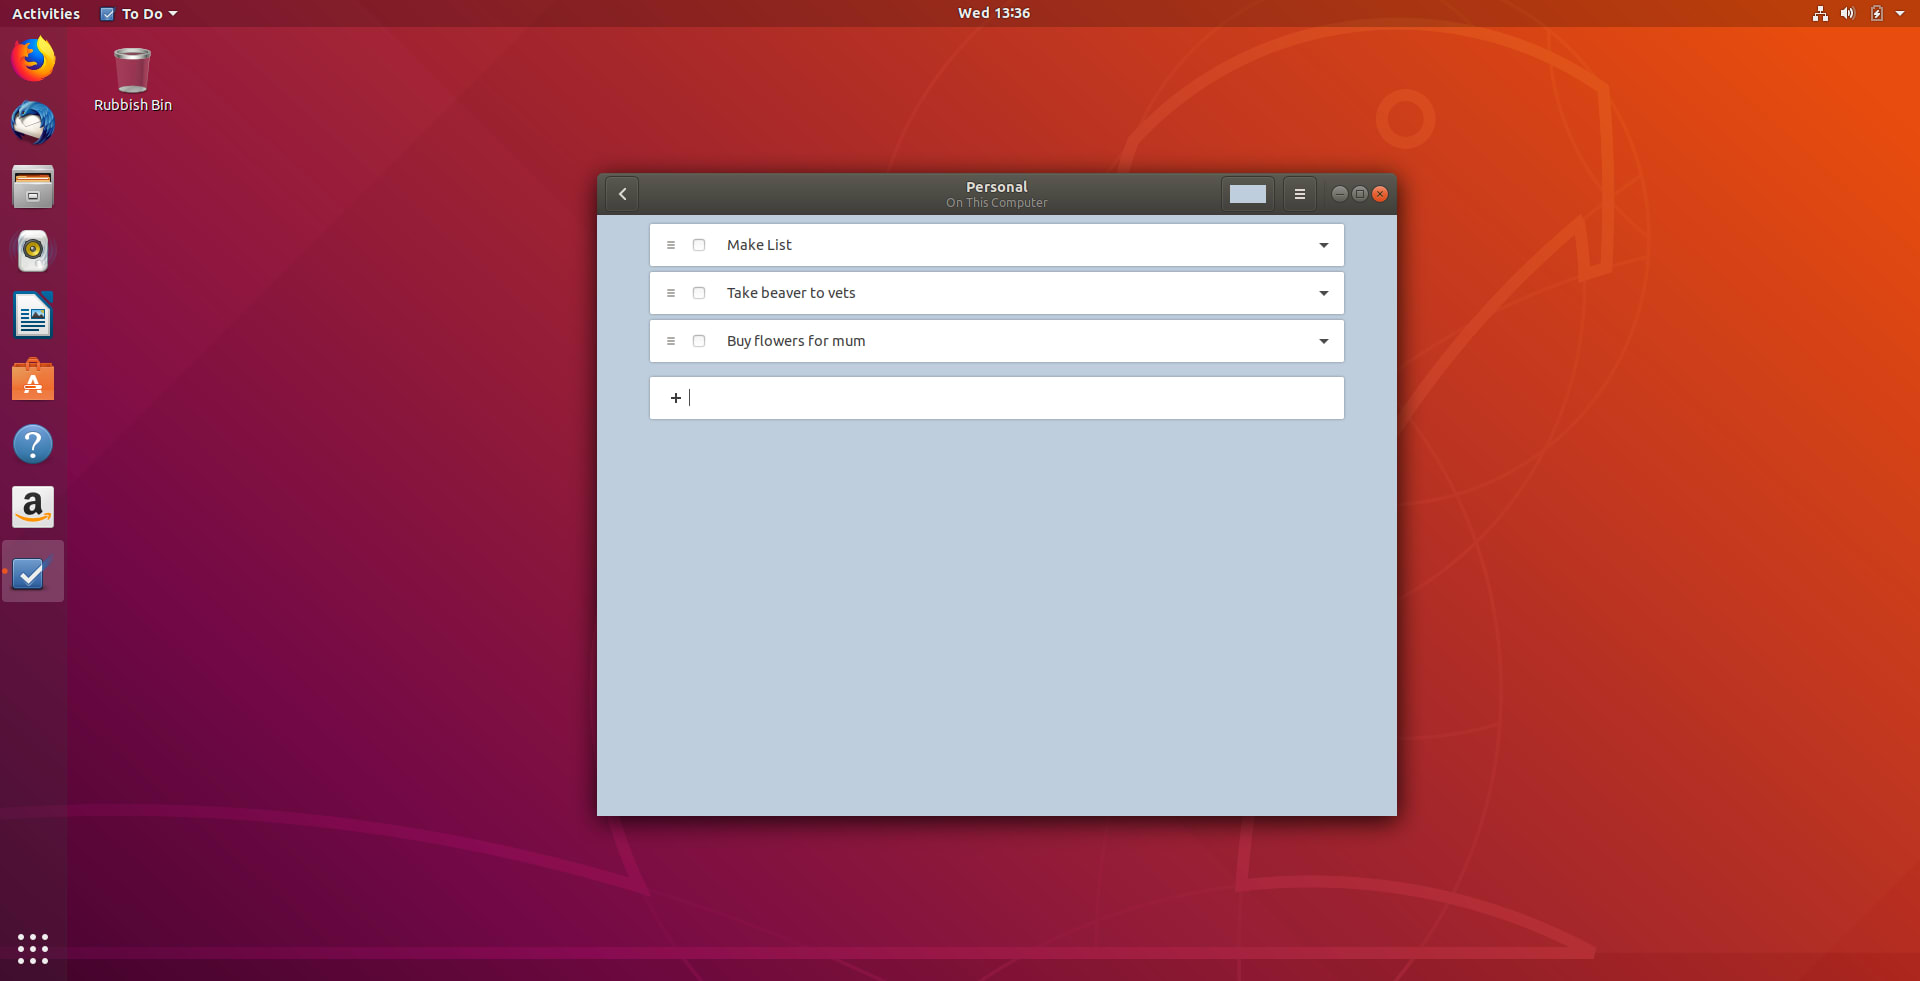Minimize the To Do window
1920x981 pixels.
click(1340, 194)
